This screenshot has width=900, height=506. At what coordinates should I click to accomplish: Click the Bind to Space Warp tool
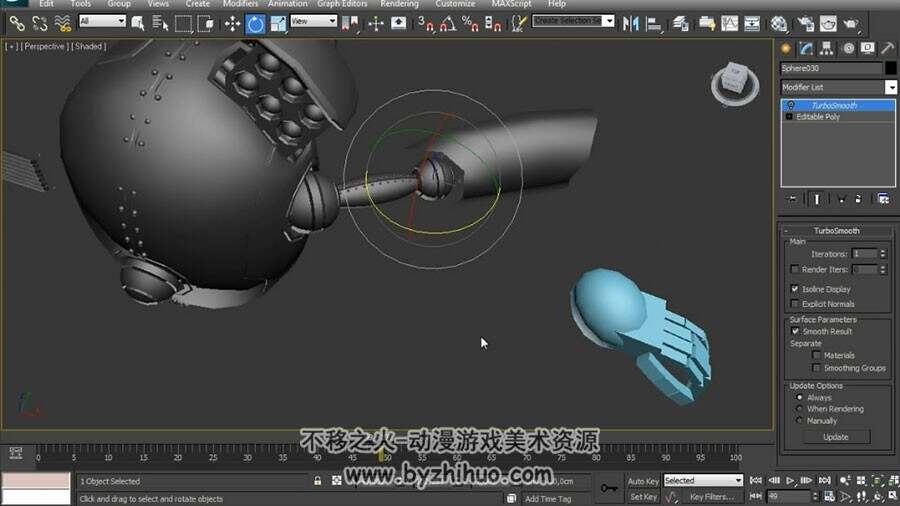pyautogui.click(x=62, y=24)
